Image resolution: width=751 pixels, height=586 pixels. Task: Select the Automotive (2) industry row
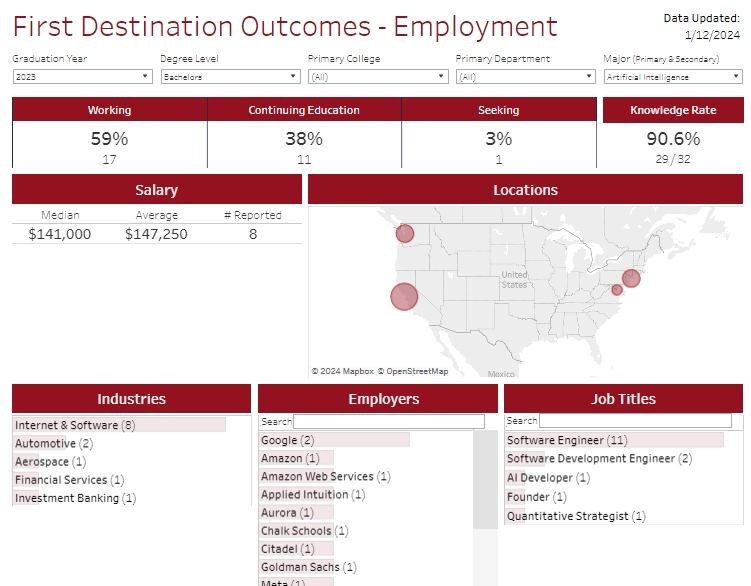tap(54, 443)
